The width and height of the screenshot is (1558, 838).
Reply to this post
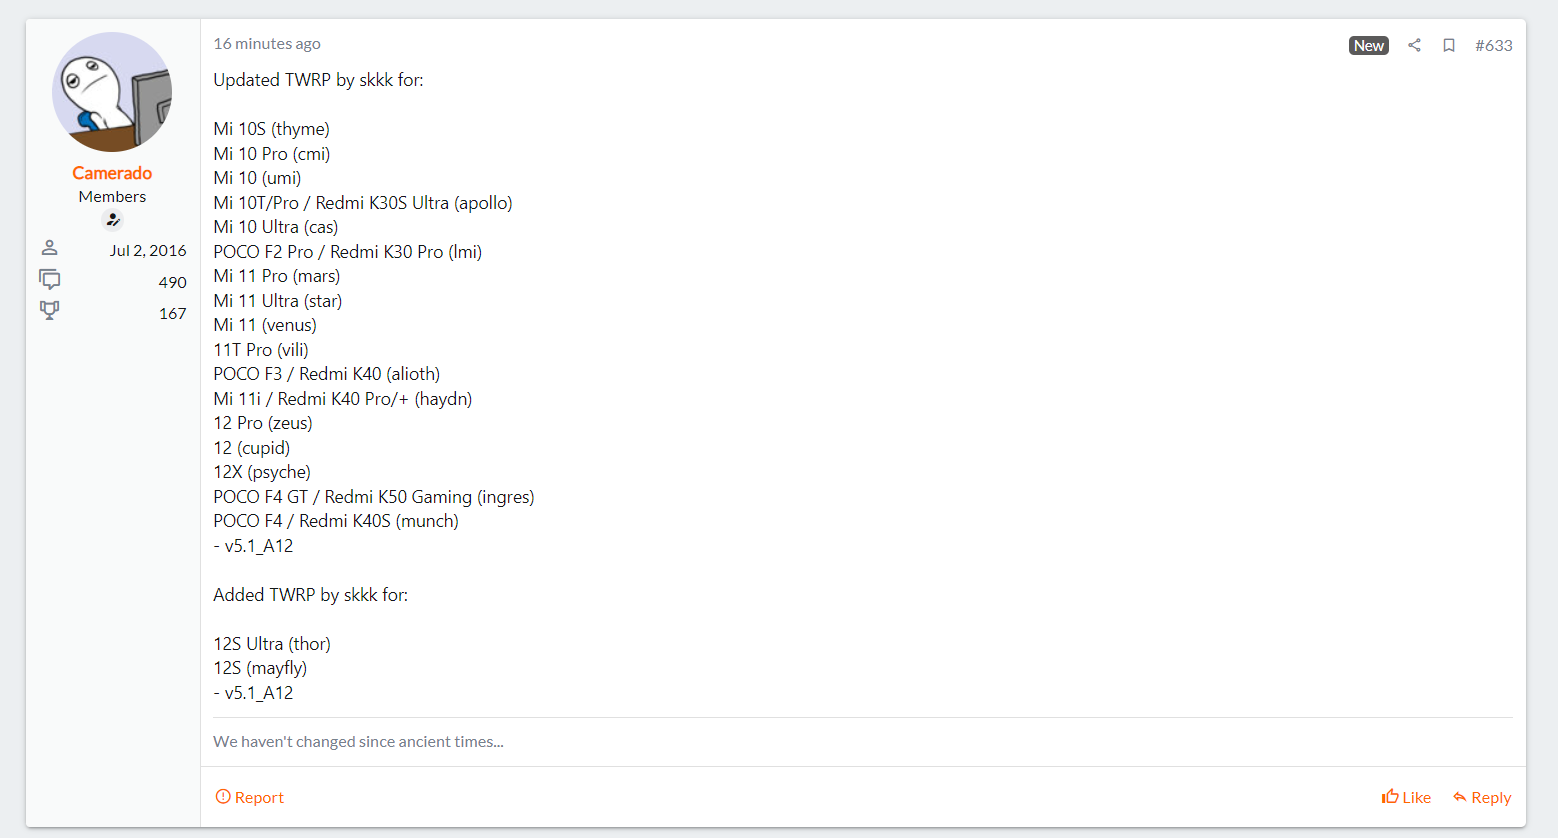point(1482,797)
